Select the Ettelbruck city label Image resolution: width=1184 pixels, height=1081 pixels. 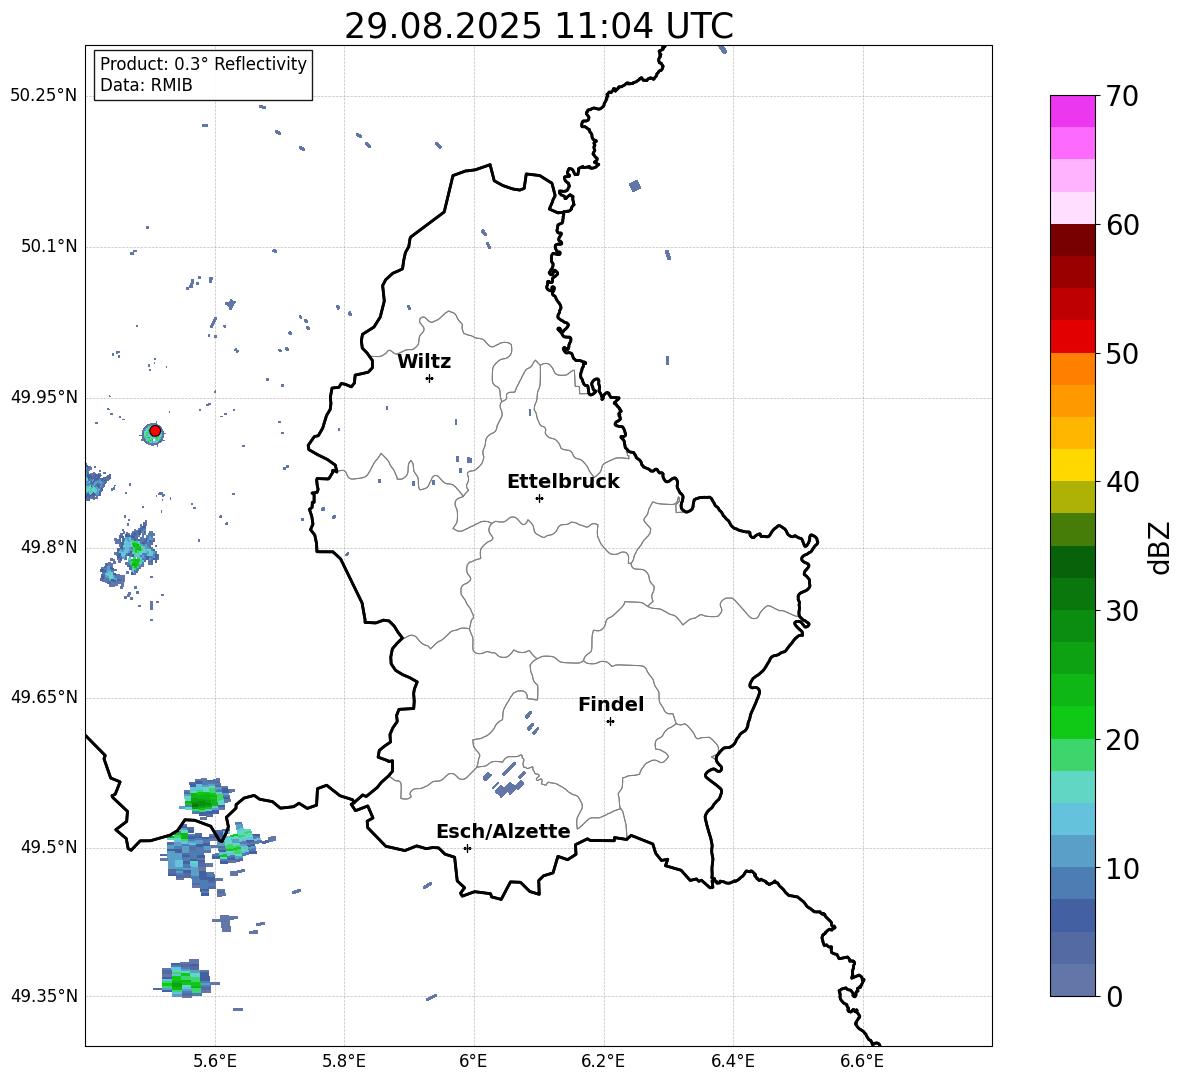click(x=563, y=482)
